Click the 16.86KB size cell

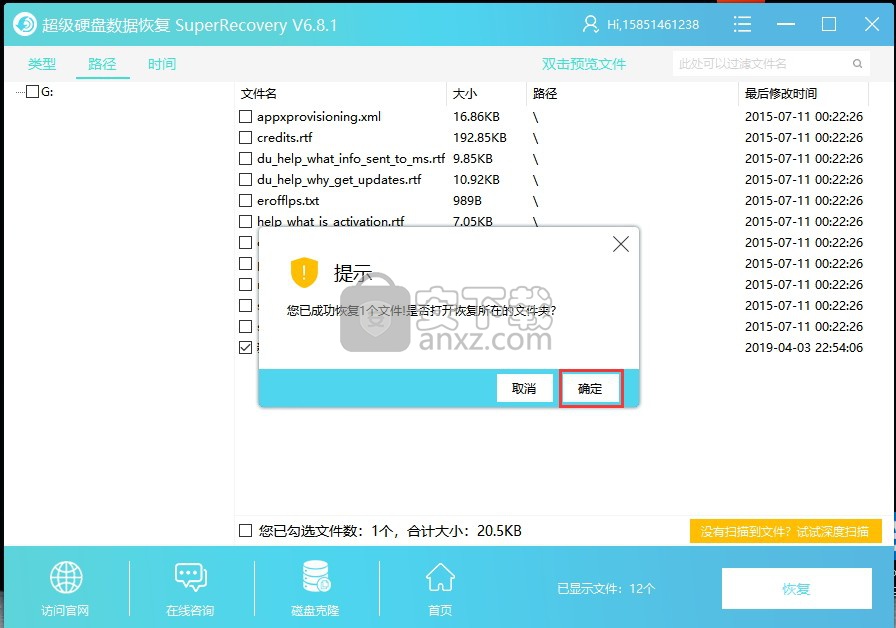tap(476, 117)
